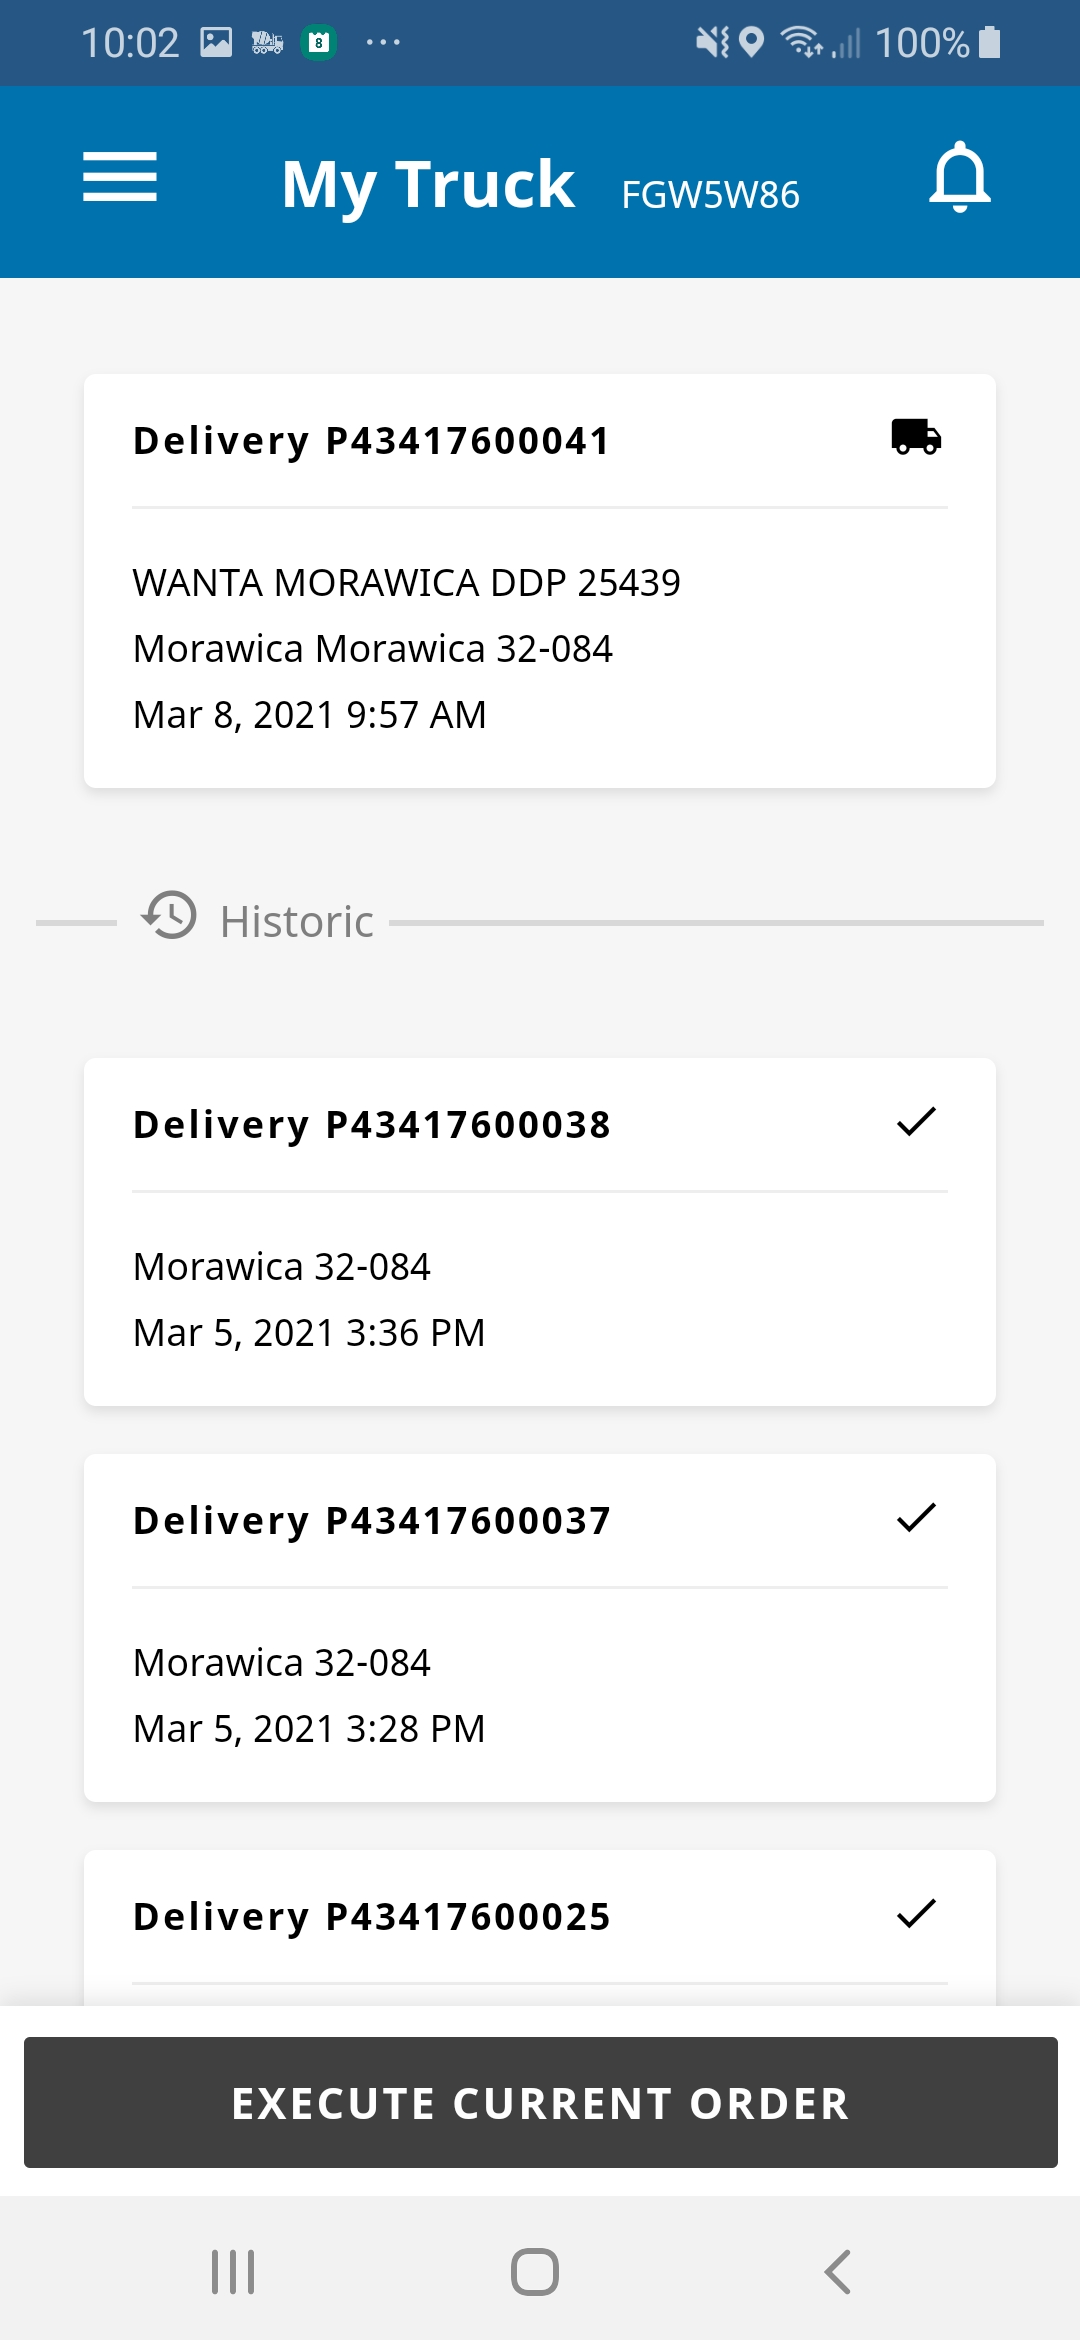Tap the checkmark on delivery P43417600038
This screenshot has height=2340, width=1080.
916,1122
